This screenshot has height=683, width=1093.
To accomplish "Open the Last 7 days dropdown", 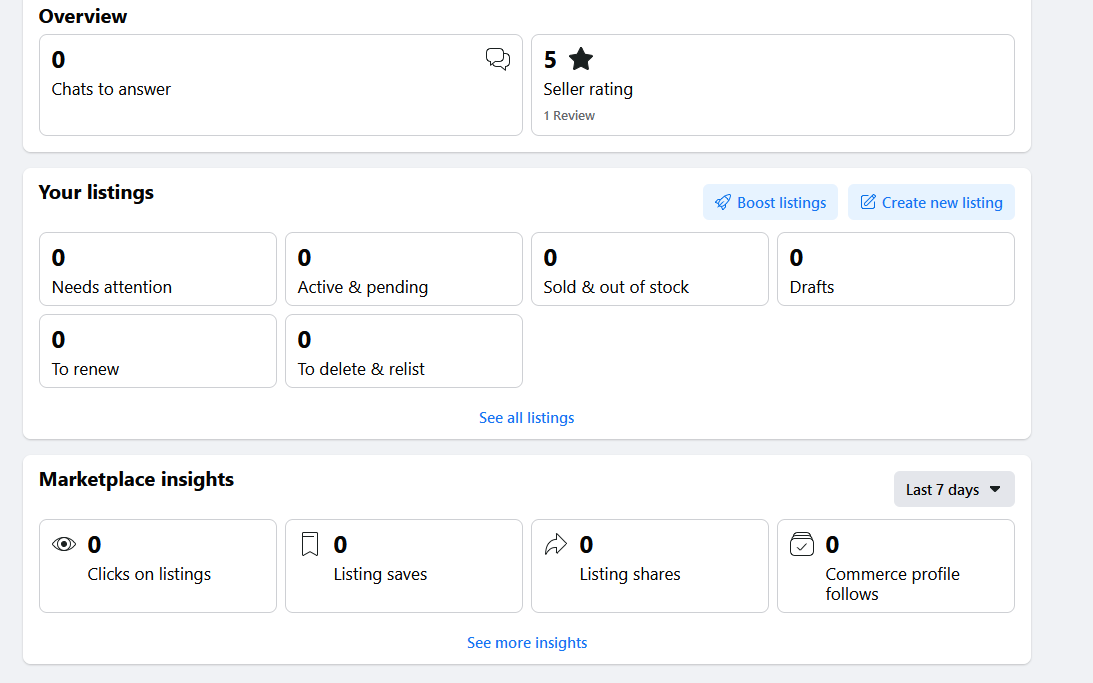I will pos(953,489).
